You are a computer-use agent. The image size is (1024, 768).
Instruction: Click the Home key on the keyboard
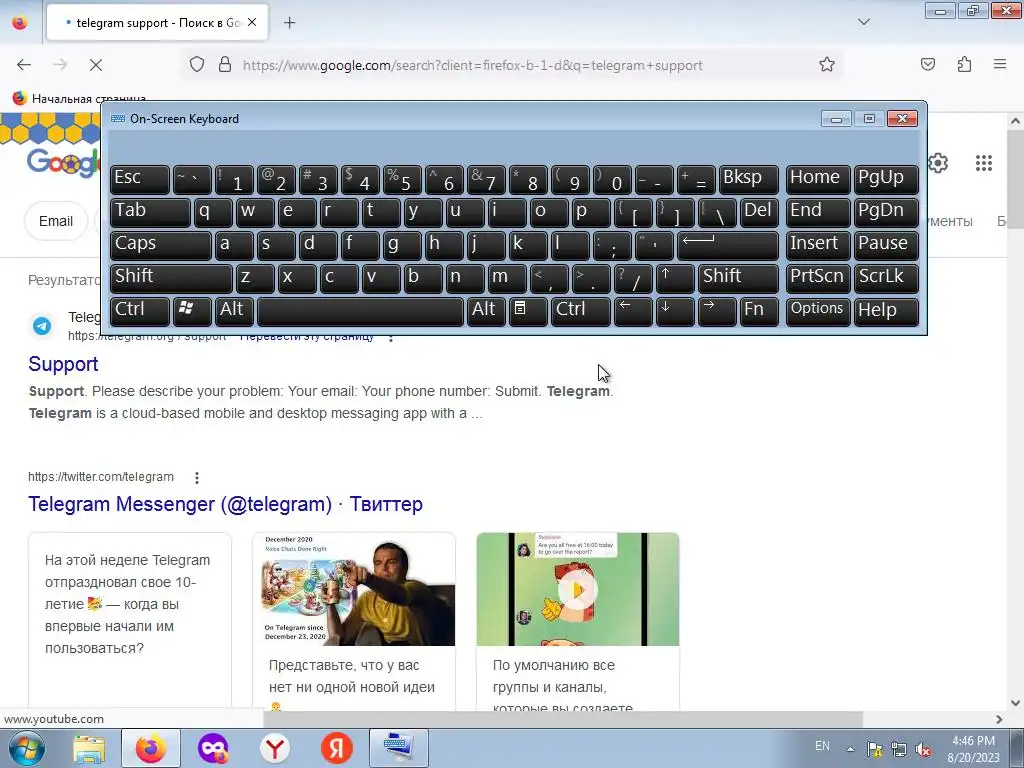[x=818, y=179]
